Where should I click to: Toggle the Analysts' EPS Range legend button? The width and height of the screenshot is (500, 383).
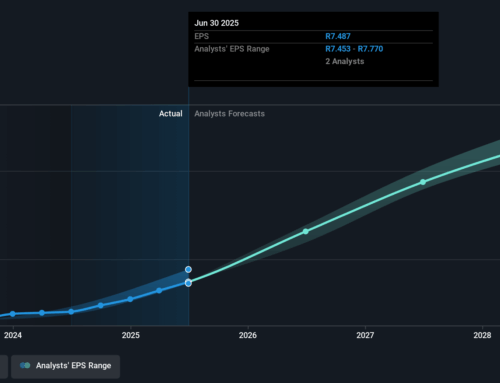pos(65,366)
